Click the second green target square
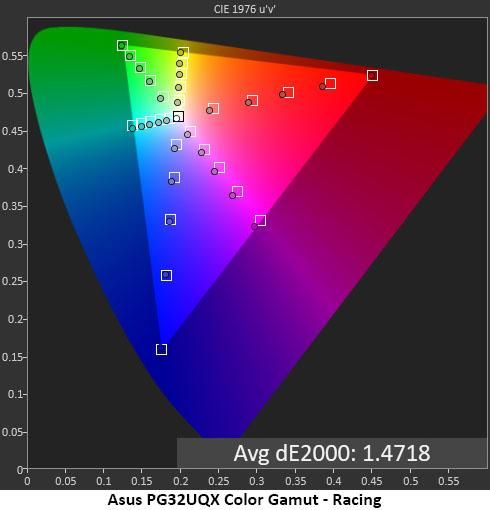 (x=130, y=56)
